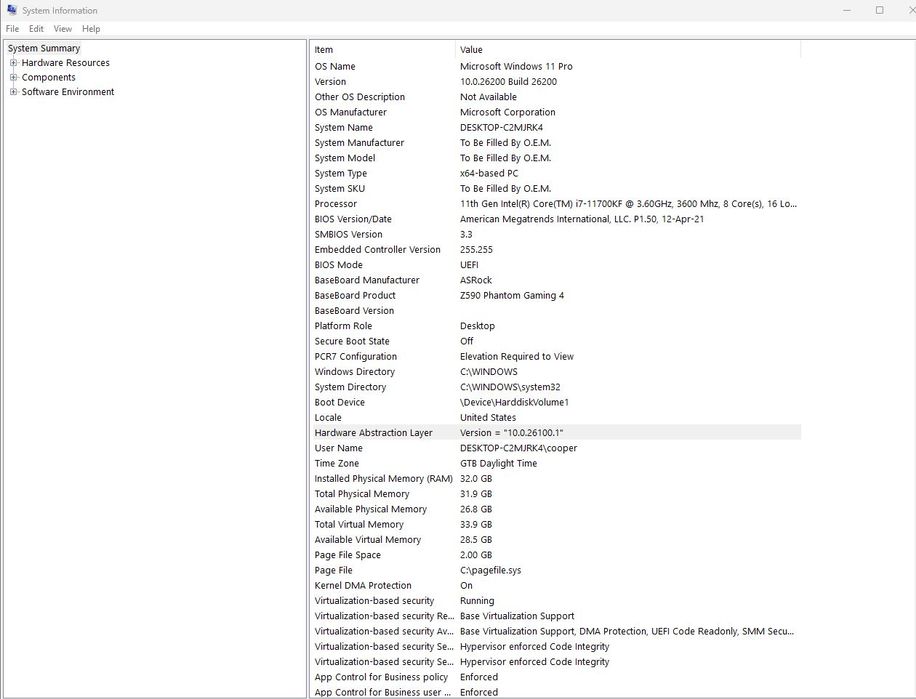Image resolution: width=916 pixels, height=699 pixels.
Task: Select the SMBIOS Version row label
Action: tap(348, 234)
